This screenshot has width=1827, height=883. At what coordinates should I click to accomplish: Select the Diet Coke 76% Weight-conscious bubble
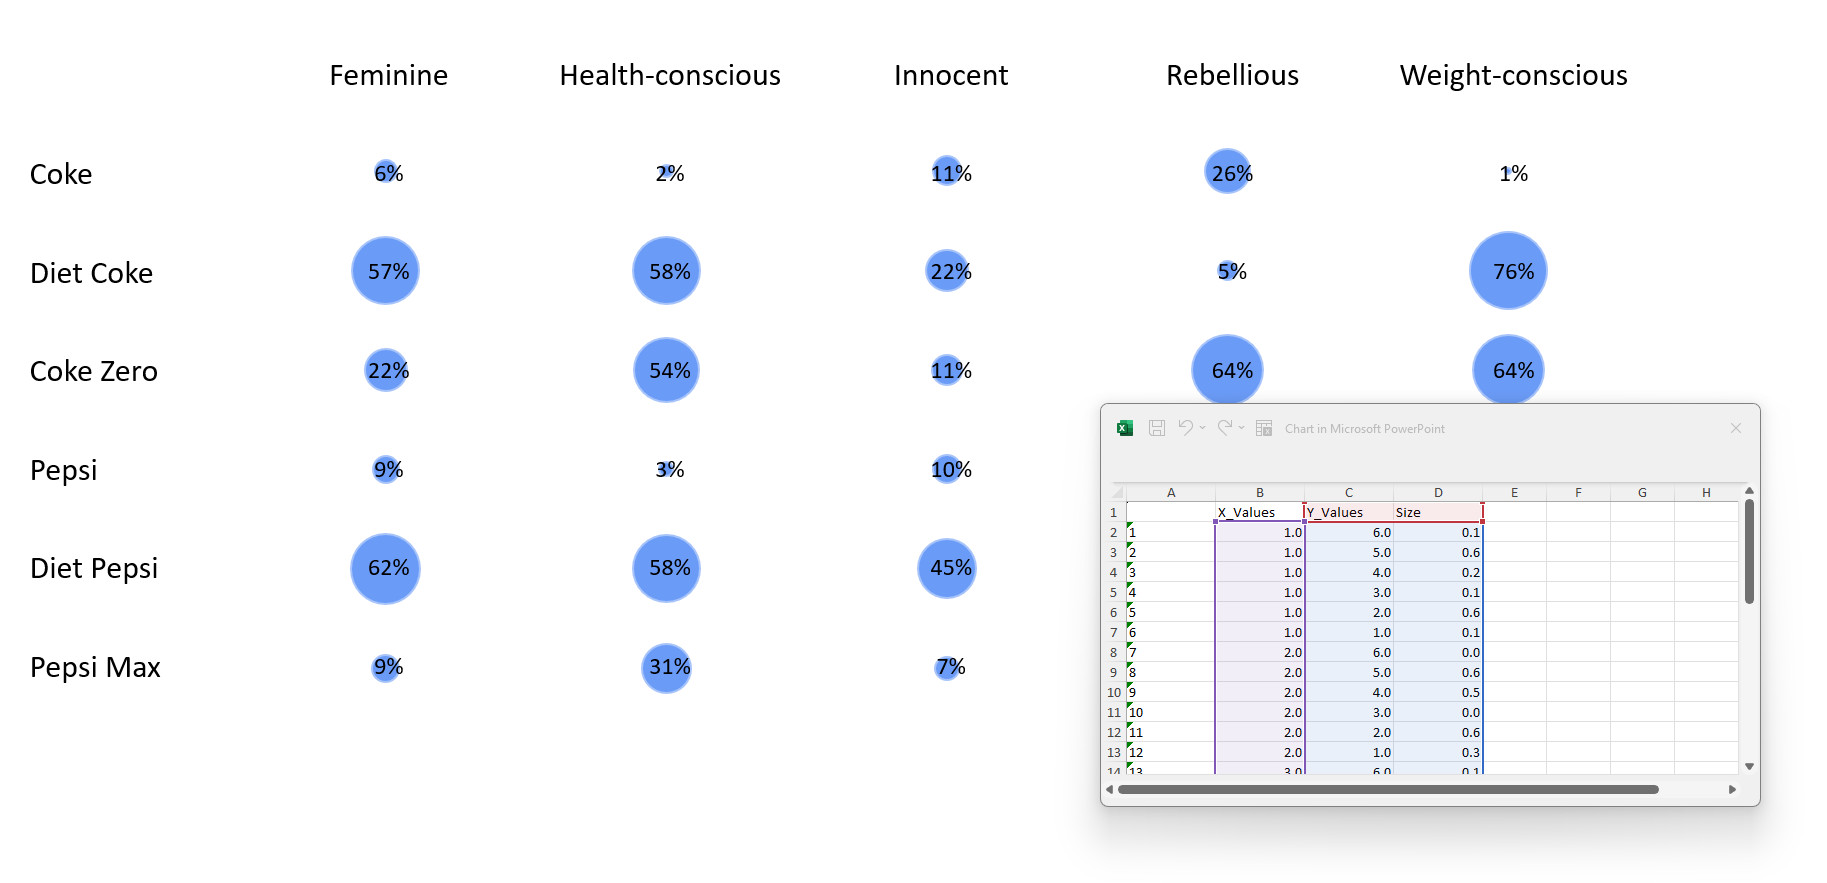tap(1508, 270)
